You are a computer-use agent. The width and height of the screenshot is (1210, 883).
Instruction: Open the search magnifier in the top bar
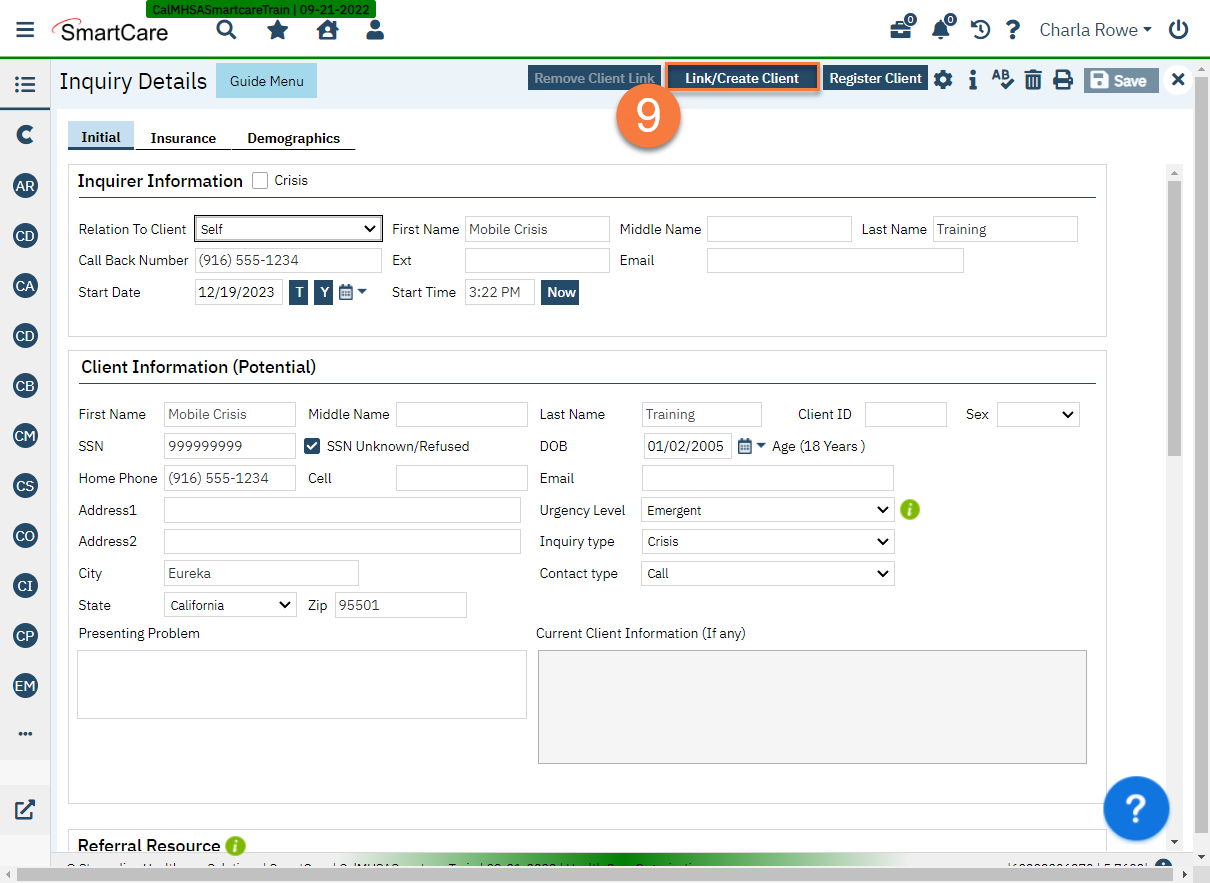pyautogui.click(x=226, y=30)
